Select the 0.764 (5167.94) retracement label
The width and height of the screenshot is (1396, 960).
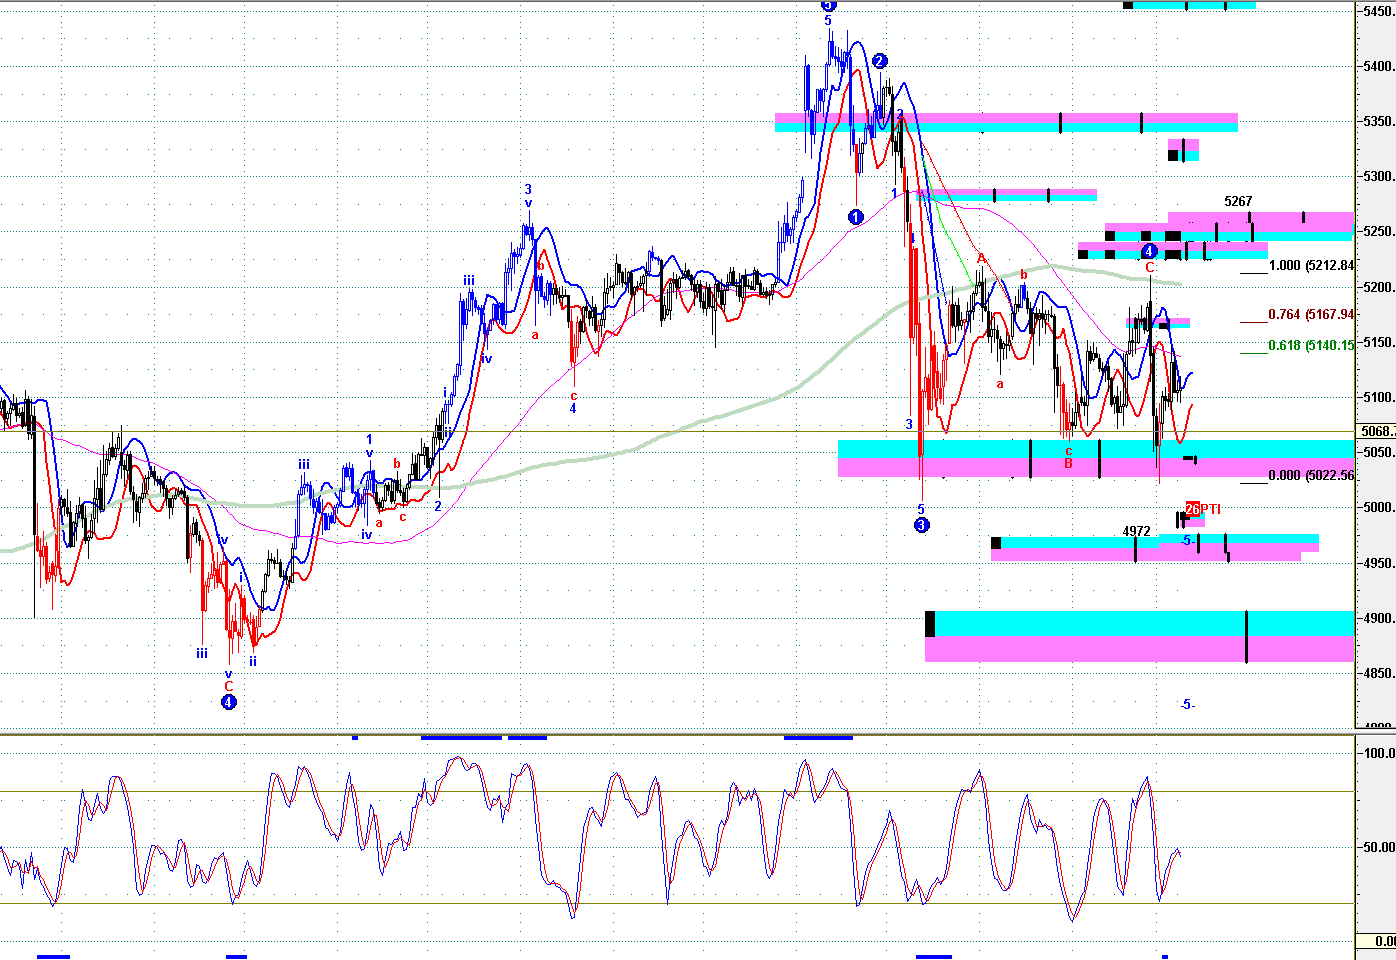pyautogui.click(x=1311, y=315)
